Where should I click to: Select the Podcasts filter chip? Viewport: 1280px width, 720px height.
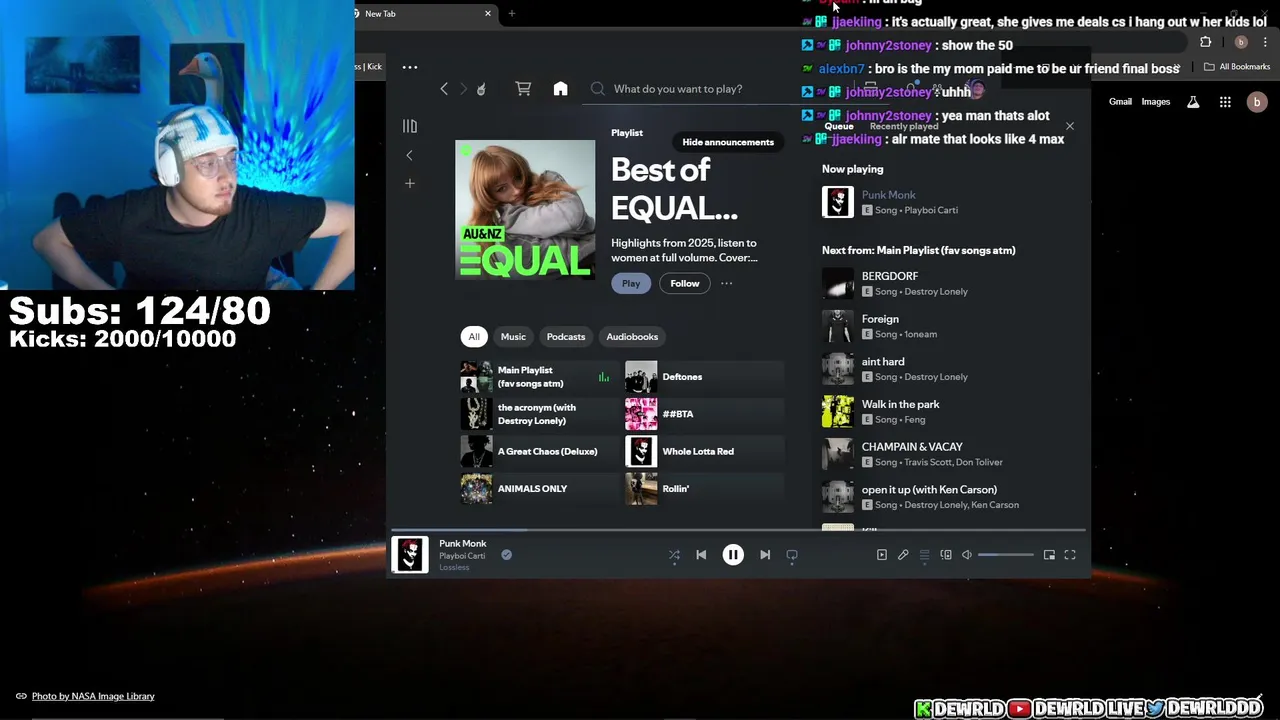click(566, 337)
